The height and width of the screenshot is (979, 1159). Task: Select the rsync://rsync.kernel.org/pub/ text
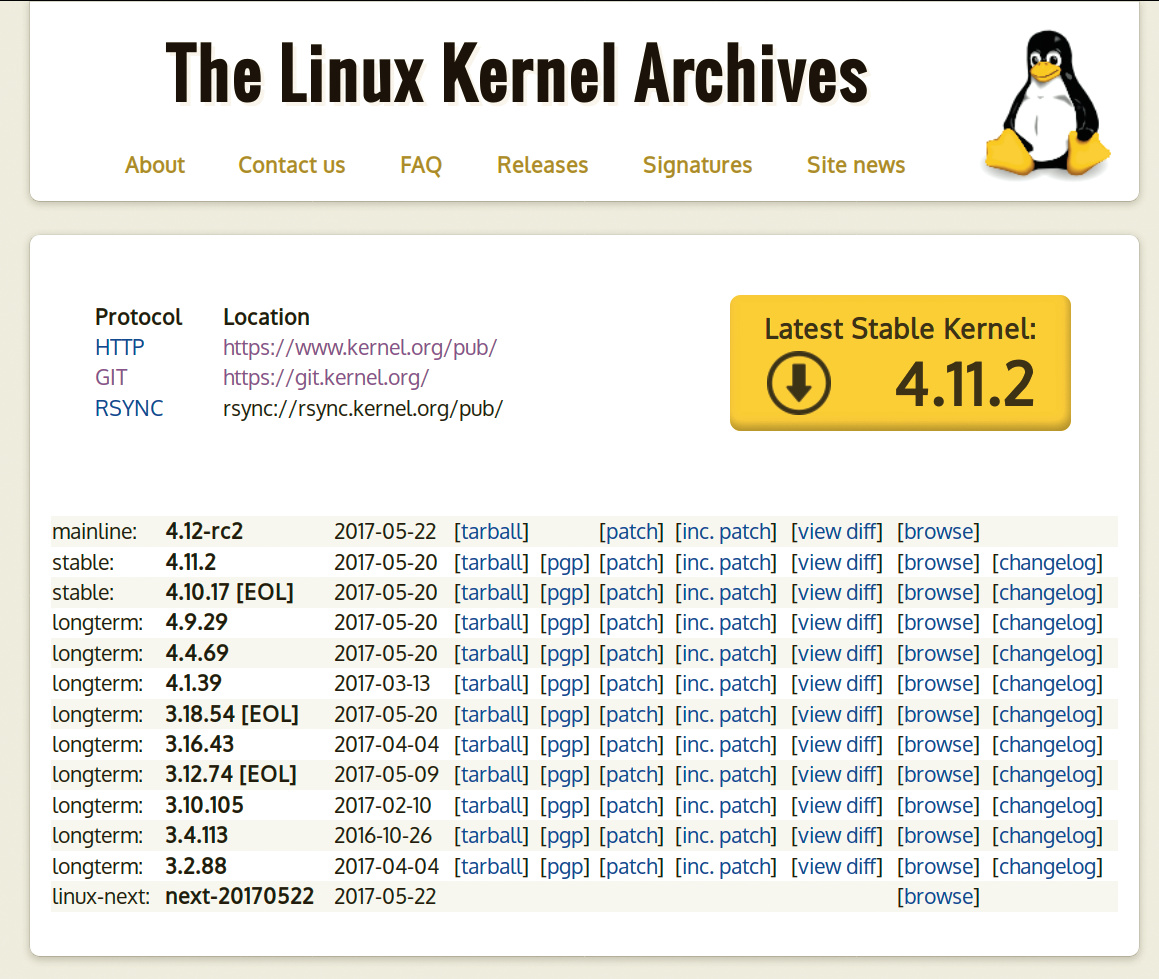click(363, 408)
